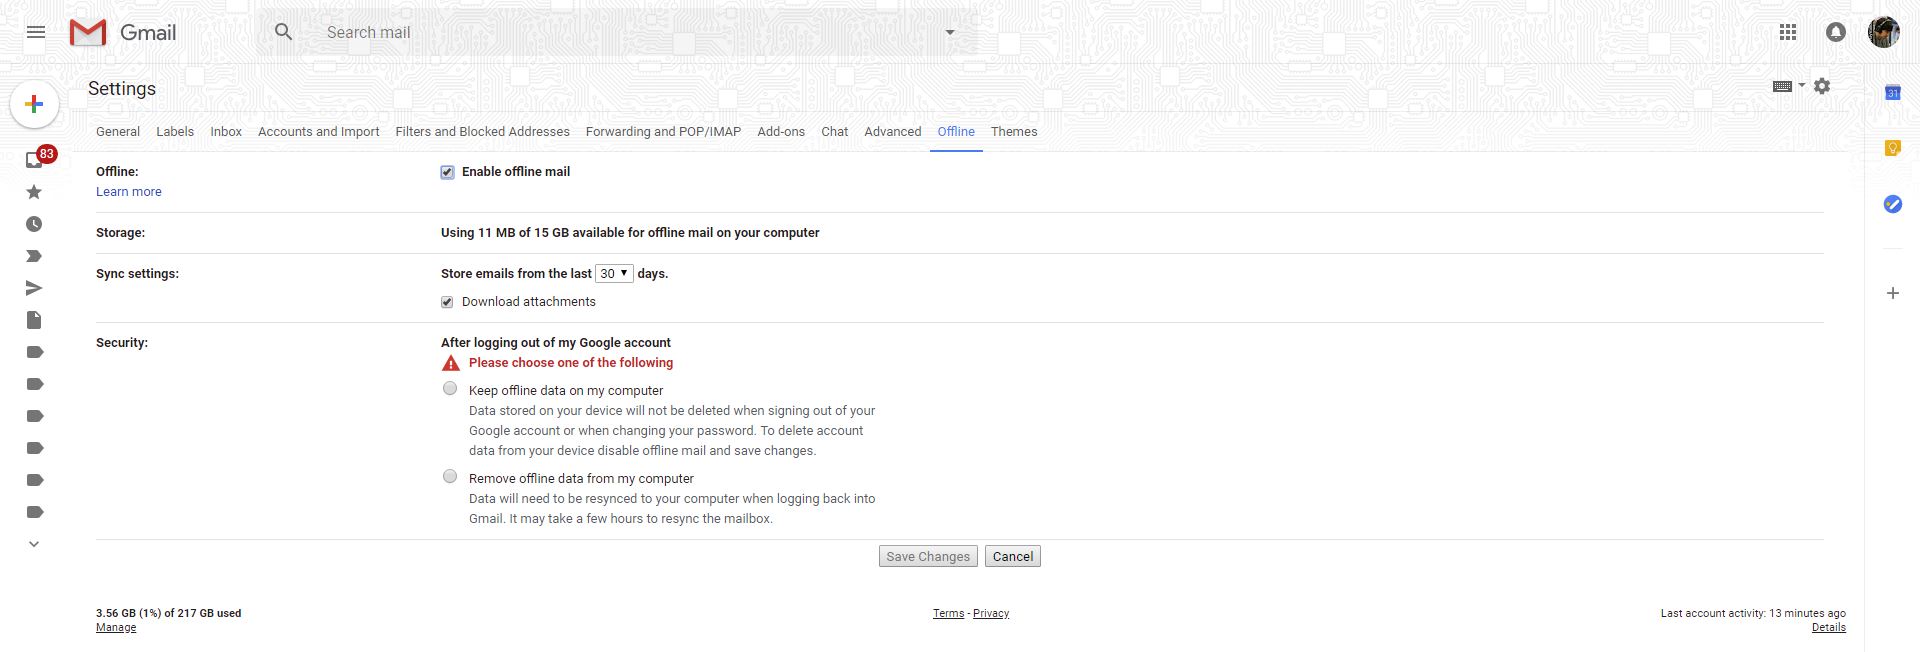Viewport: 1920px width, 652px height.
Task: Open the Chat tab
Action: 835,131
